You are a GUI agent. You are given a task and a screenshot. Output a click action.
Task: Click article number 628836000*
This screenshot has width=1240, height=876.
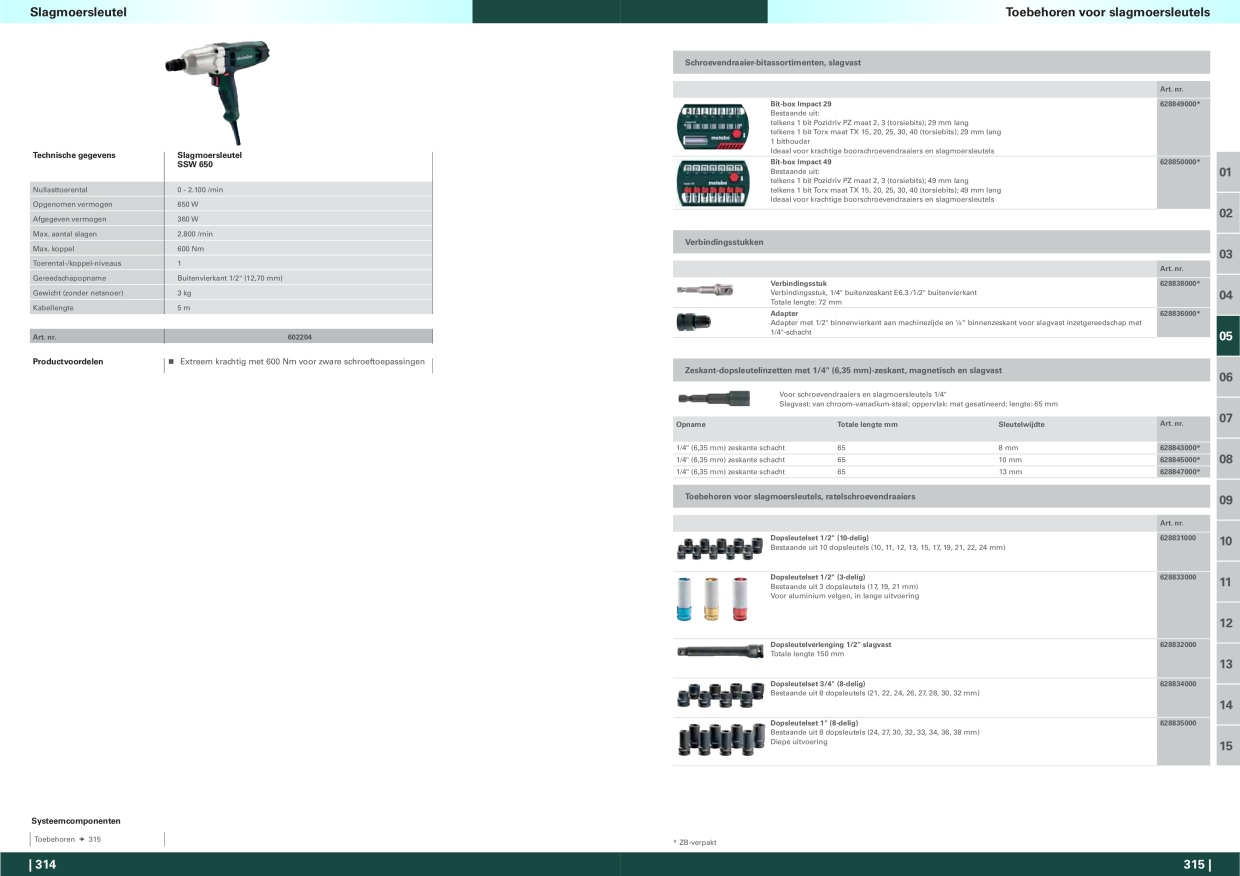tap(1180, 313)
